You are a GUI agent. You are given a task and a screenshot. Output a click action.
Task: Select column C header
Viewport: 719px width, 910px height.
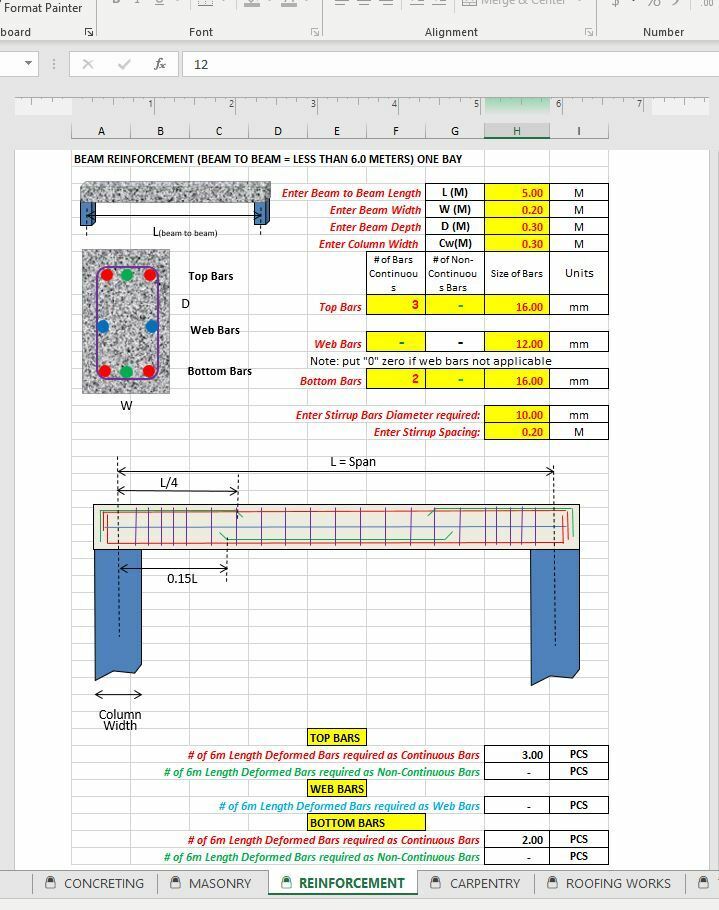tap(219, 131)
